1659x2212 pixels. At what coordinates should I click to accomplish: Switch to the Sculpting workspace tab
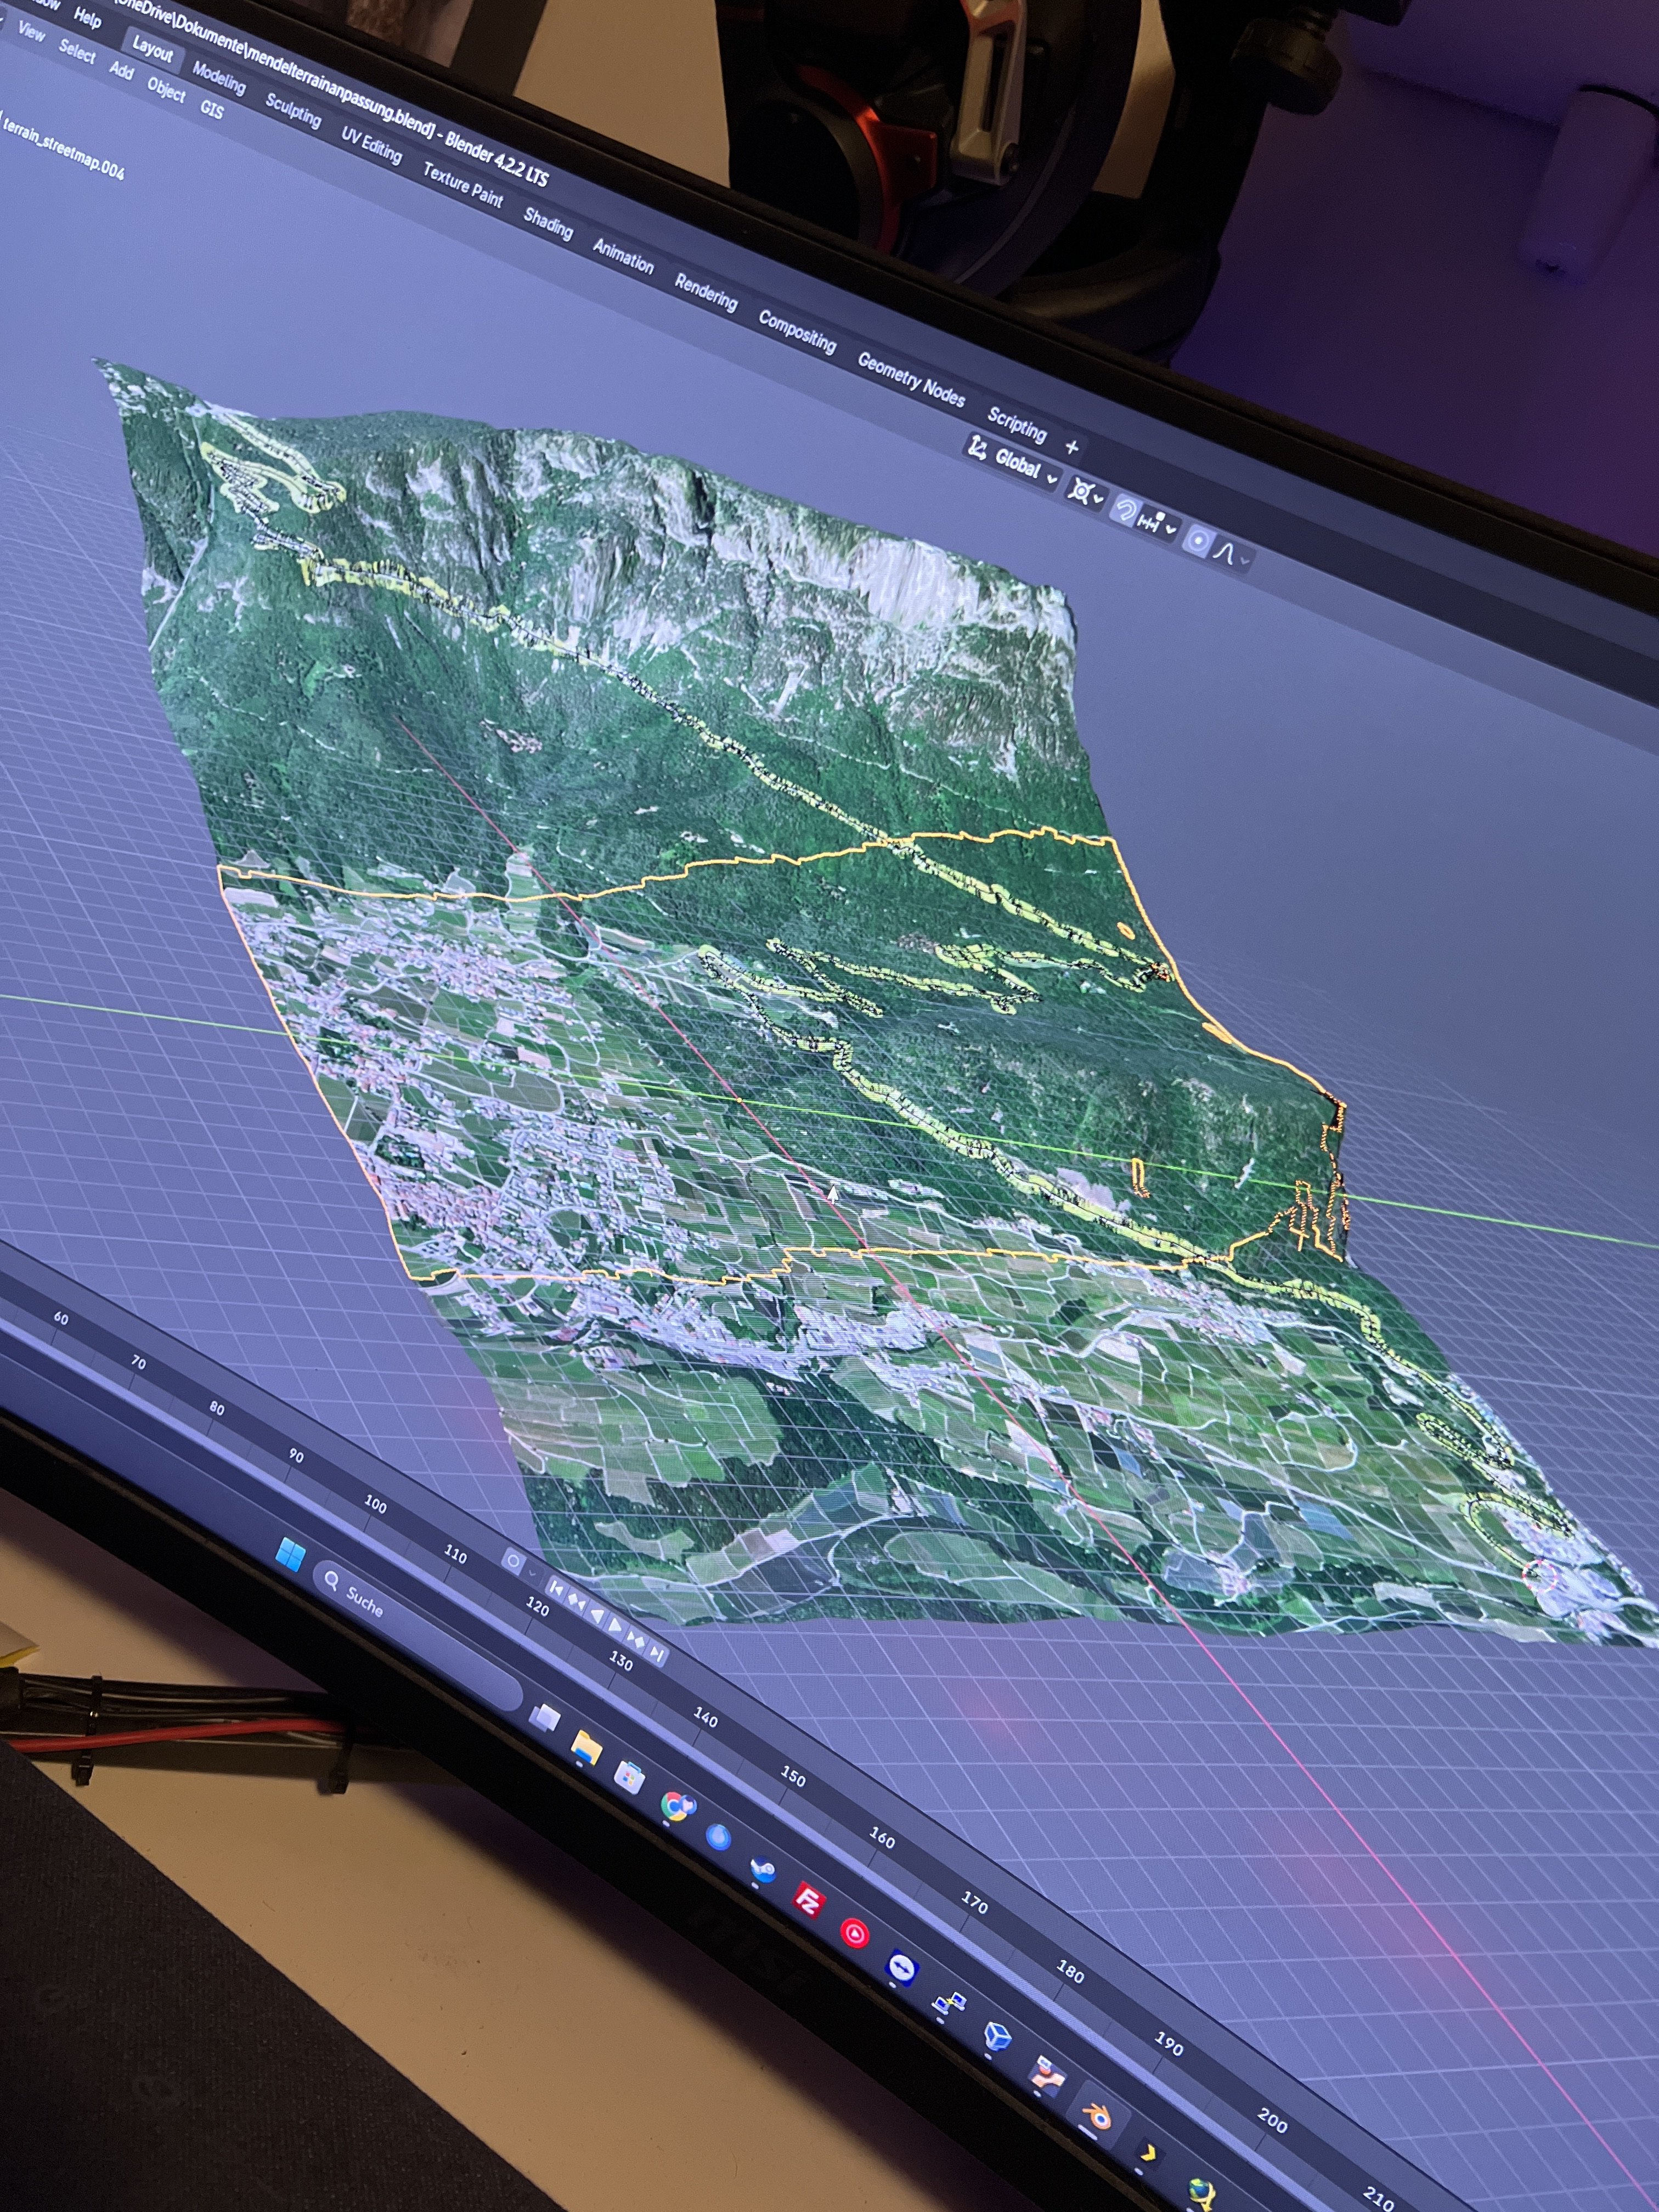[293, 111]
